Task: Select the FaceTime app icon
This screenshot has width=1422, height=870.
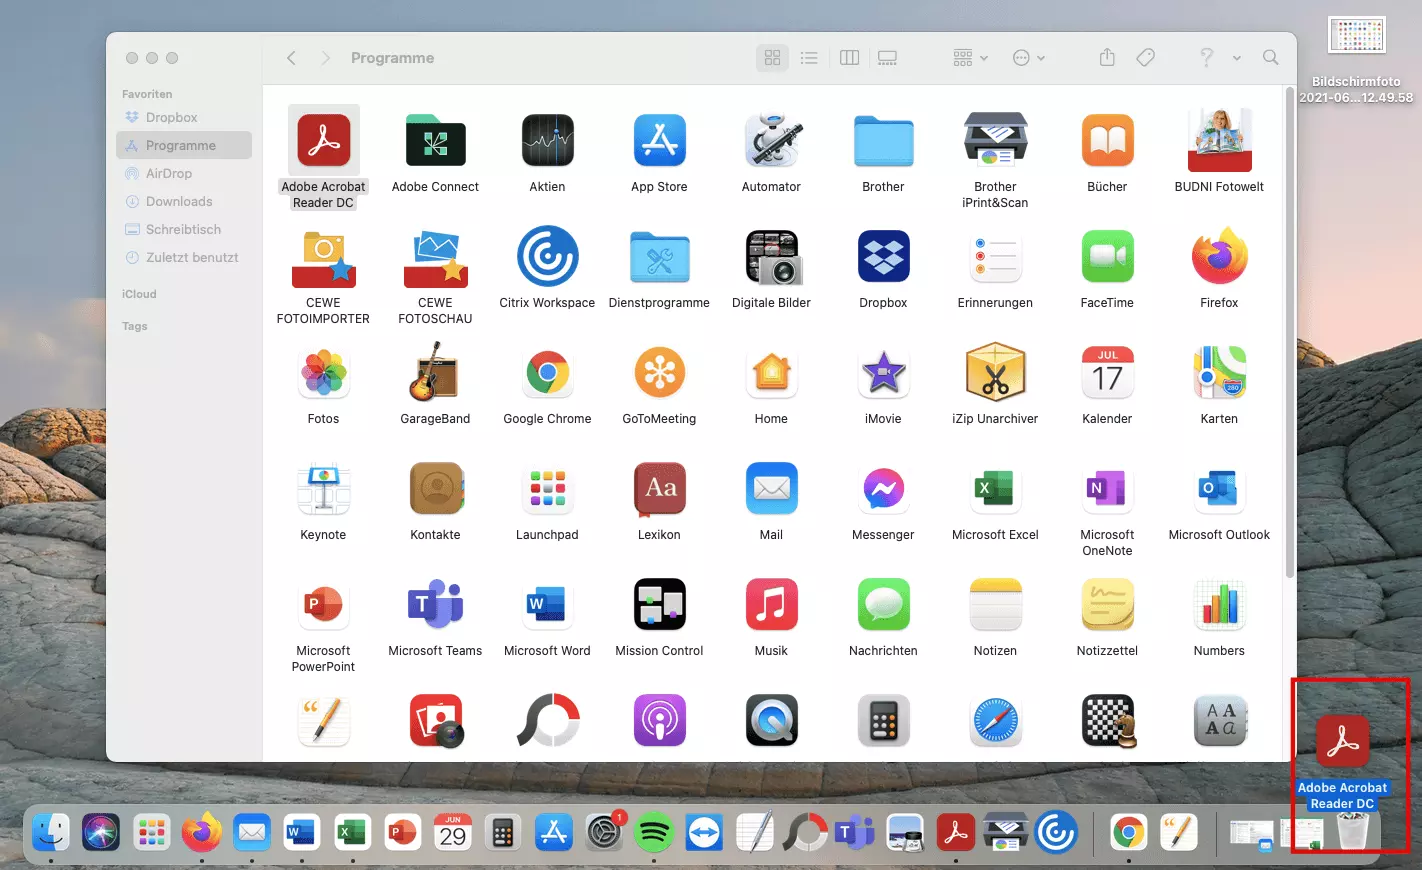Action: 1107,257
